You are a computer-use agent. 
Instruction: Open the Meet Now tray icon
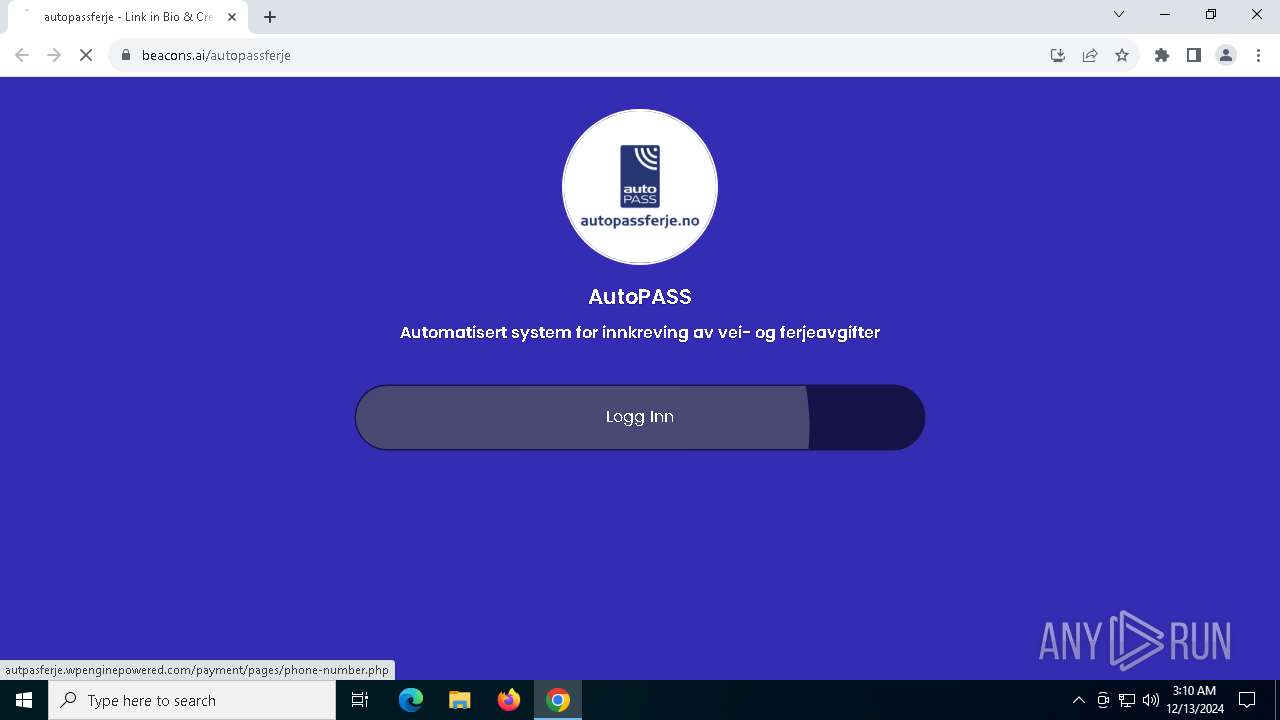[1103, 700]
